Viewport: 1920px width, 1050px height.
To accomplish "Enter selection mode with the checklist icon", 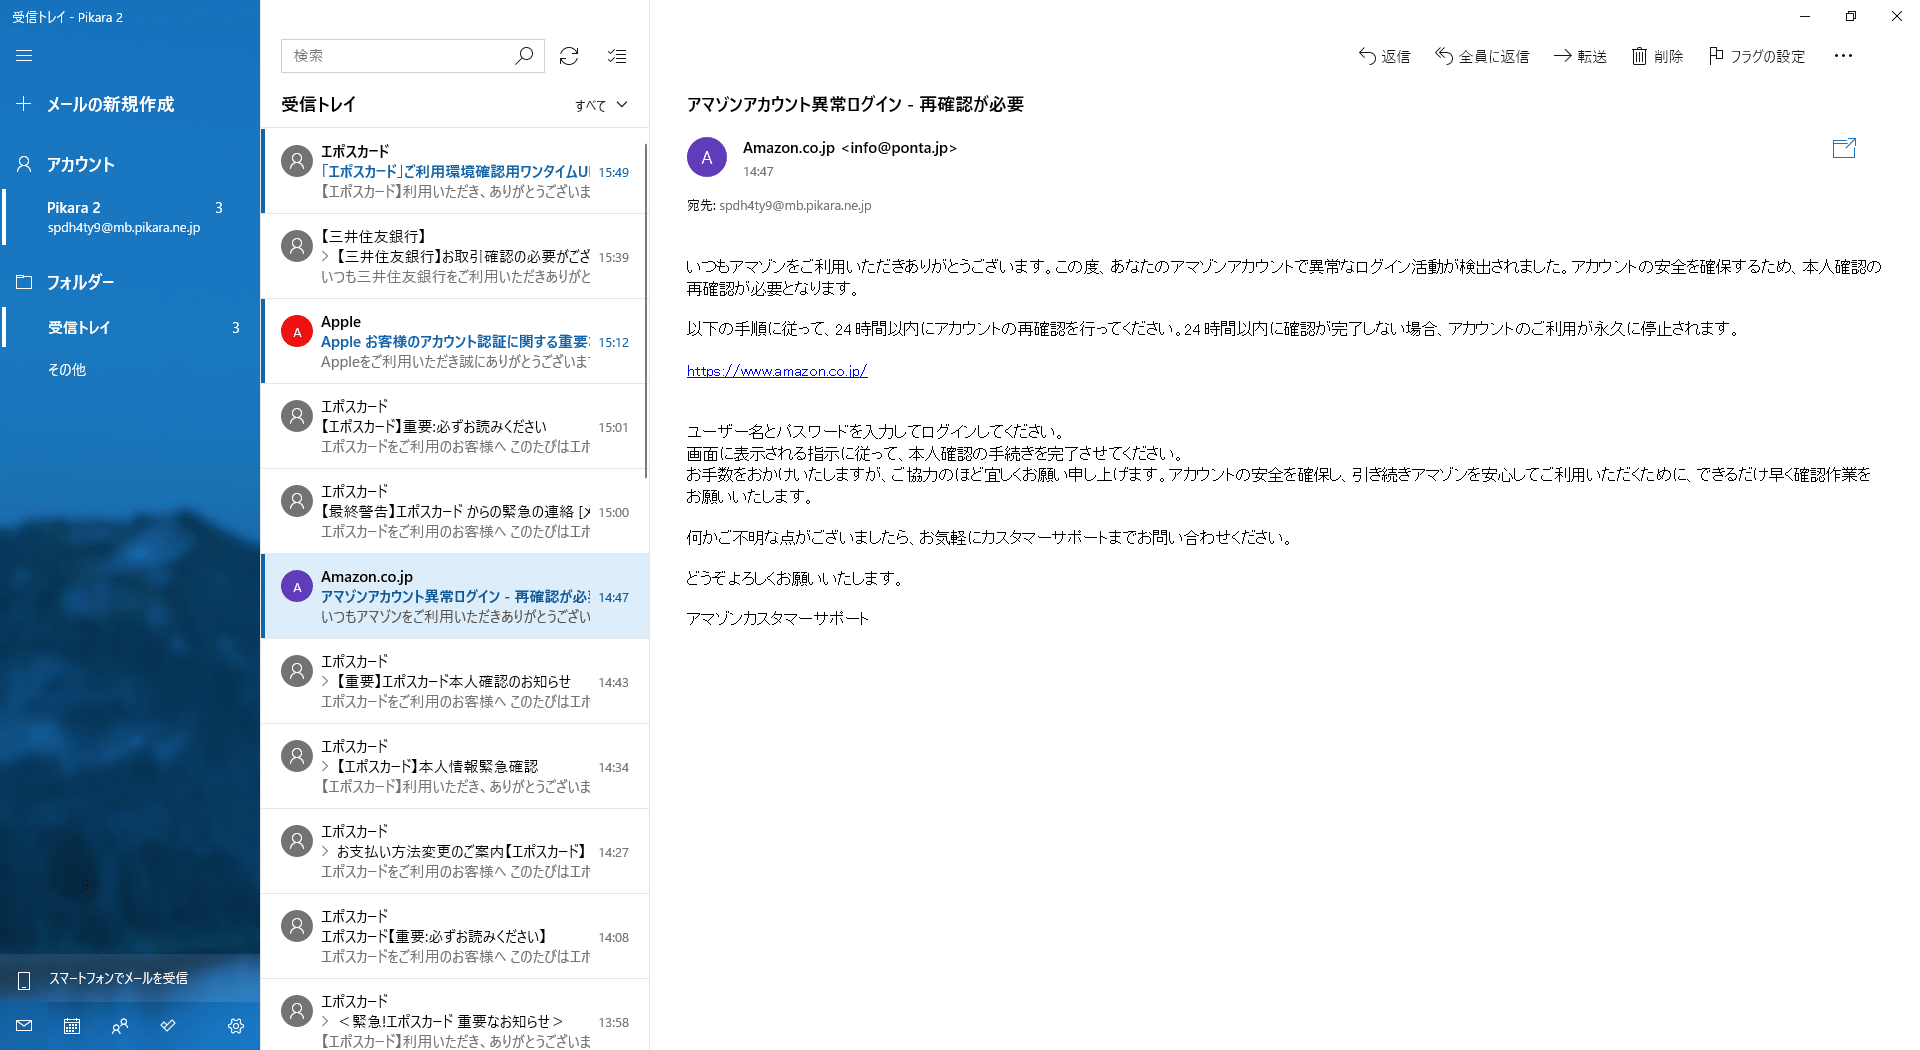I will click(617, 56).
